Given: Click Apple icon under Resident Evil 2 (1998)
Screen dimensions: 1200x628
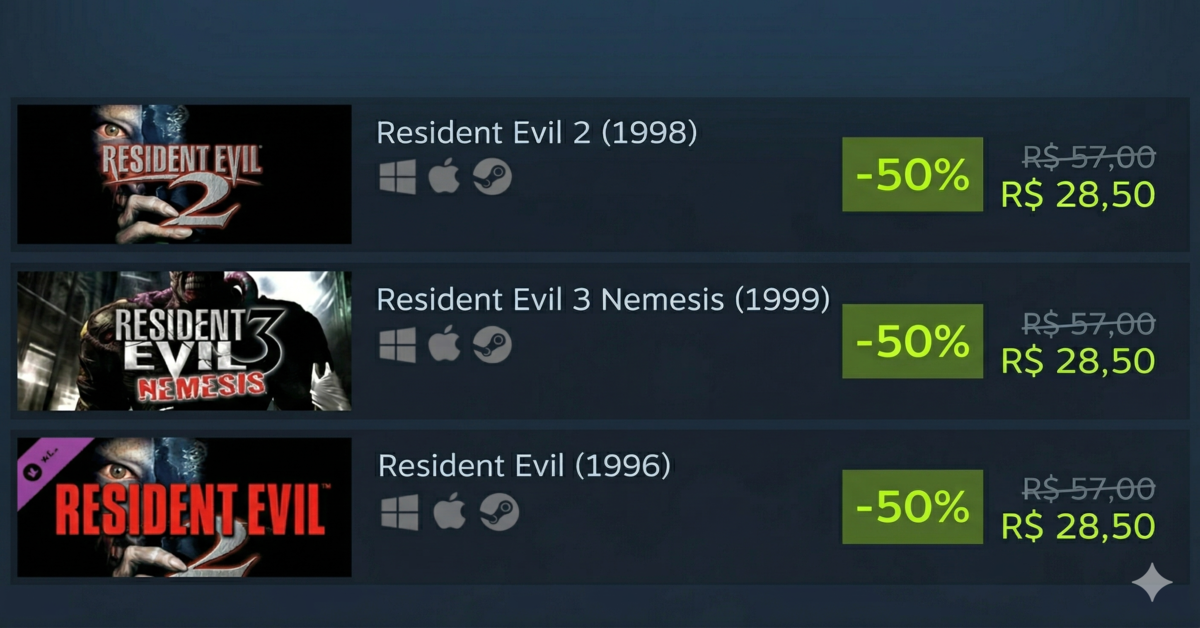Looking at the screenshot, I should 444,178.
